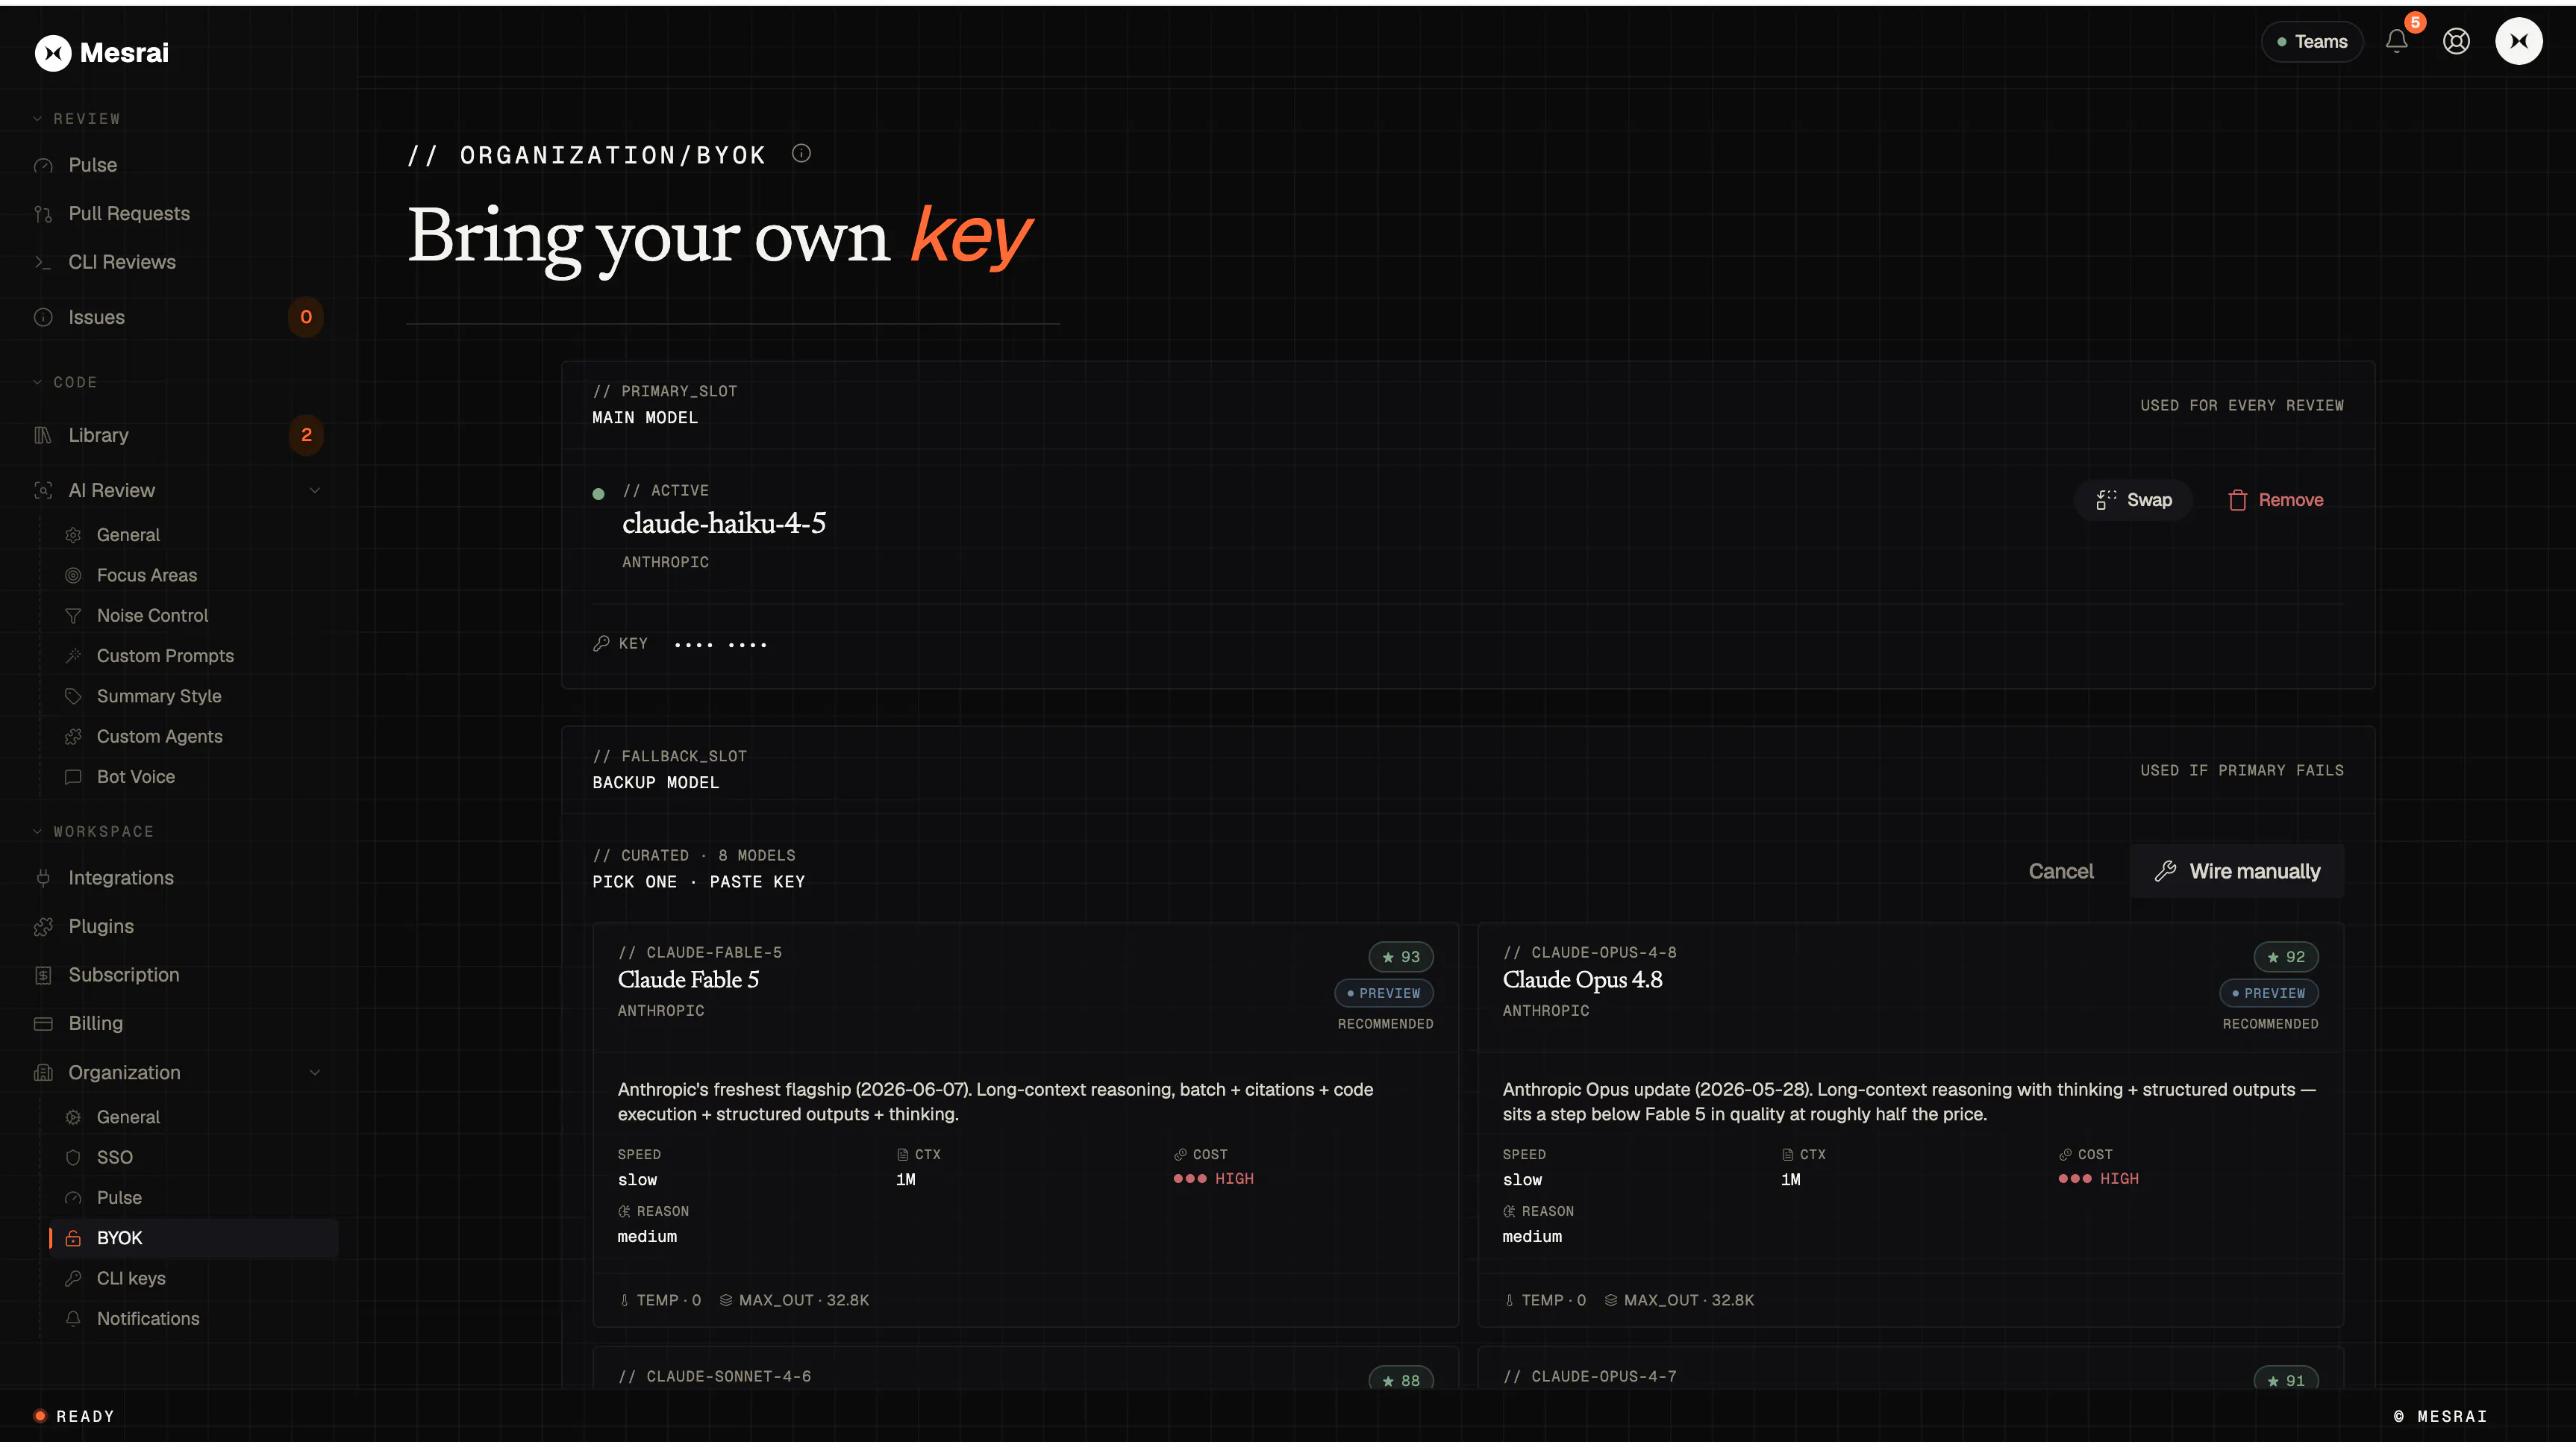The width and height of the screenshot is (2576, 1442).
Task: Open the notifications bell
Action: click(2397, 41)
